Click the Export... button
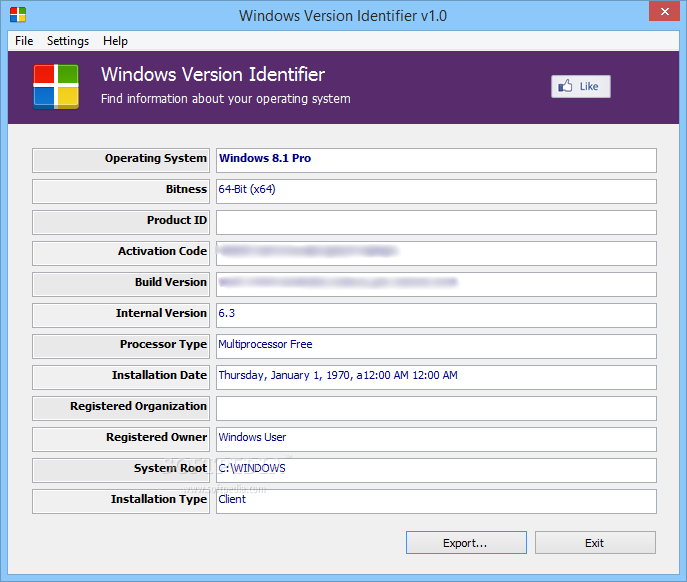This screenshot has height=582, width=687. pos(466,543)
